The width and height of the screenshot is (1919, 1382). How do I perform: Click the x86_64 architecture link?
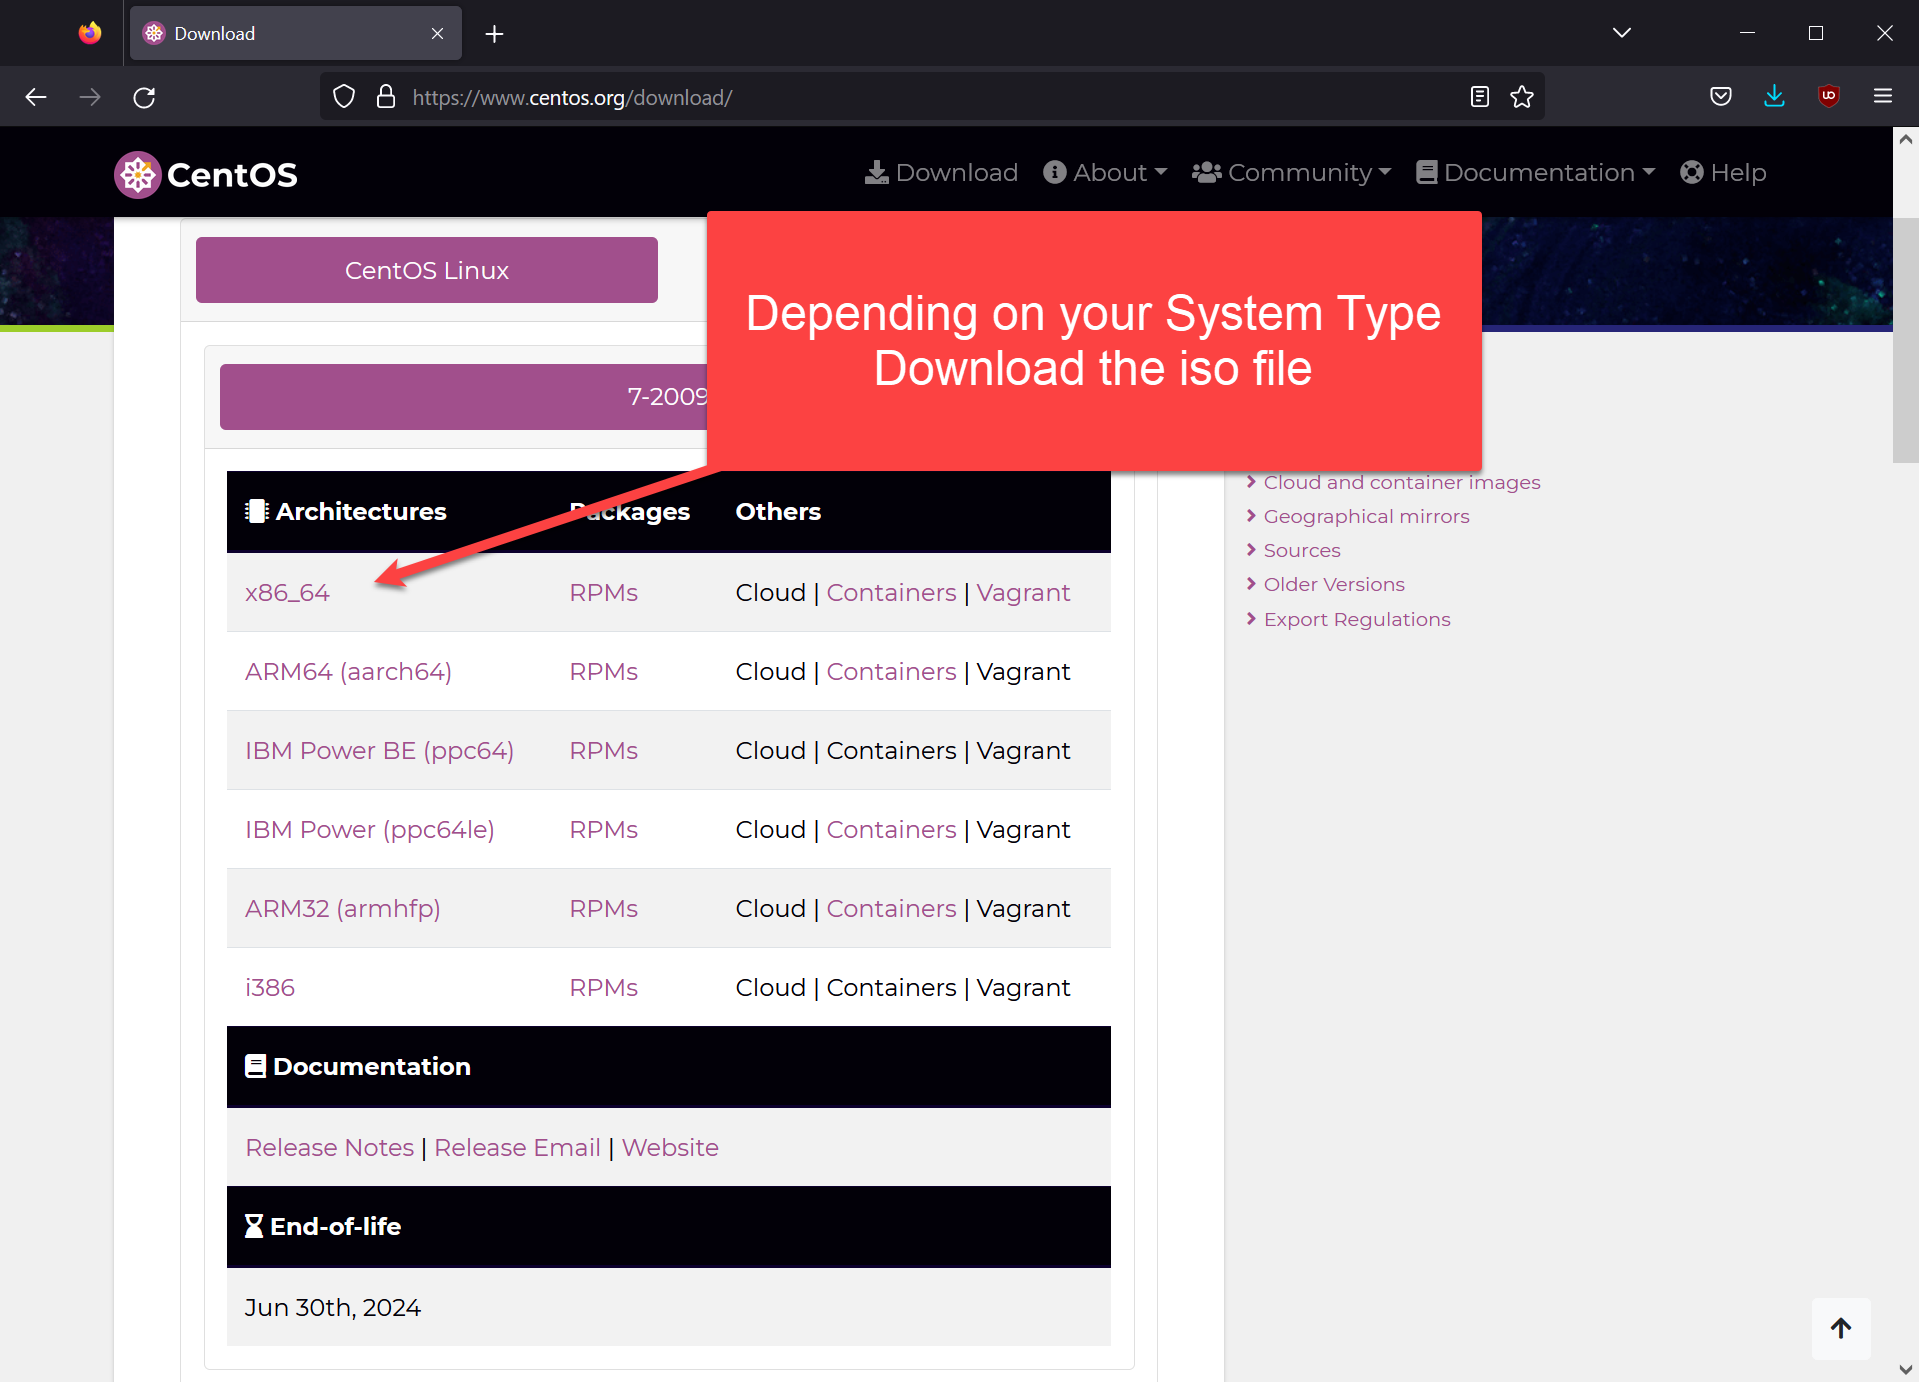click(x=287, y=593)
